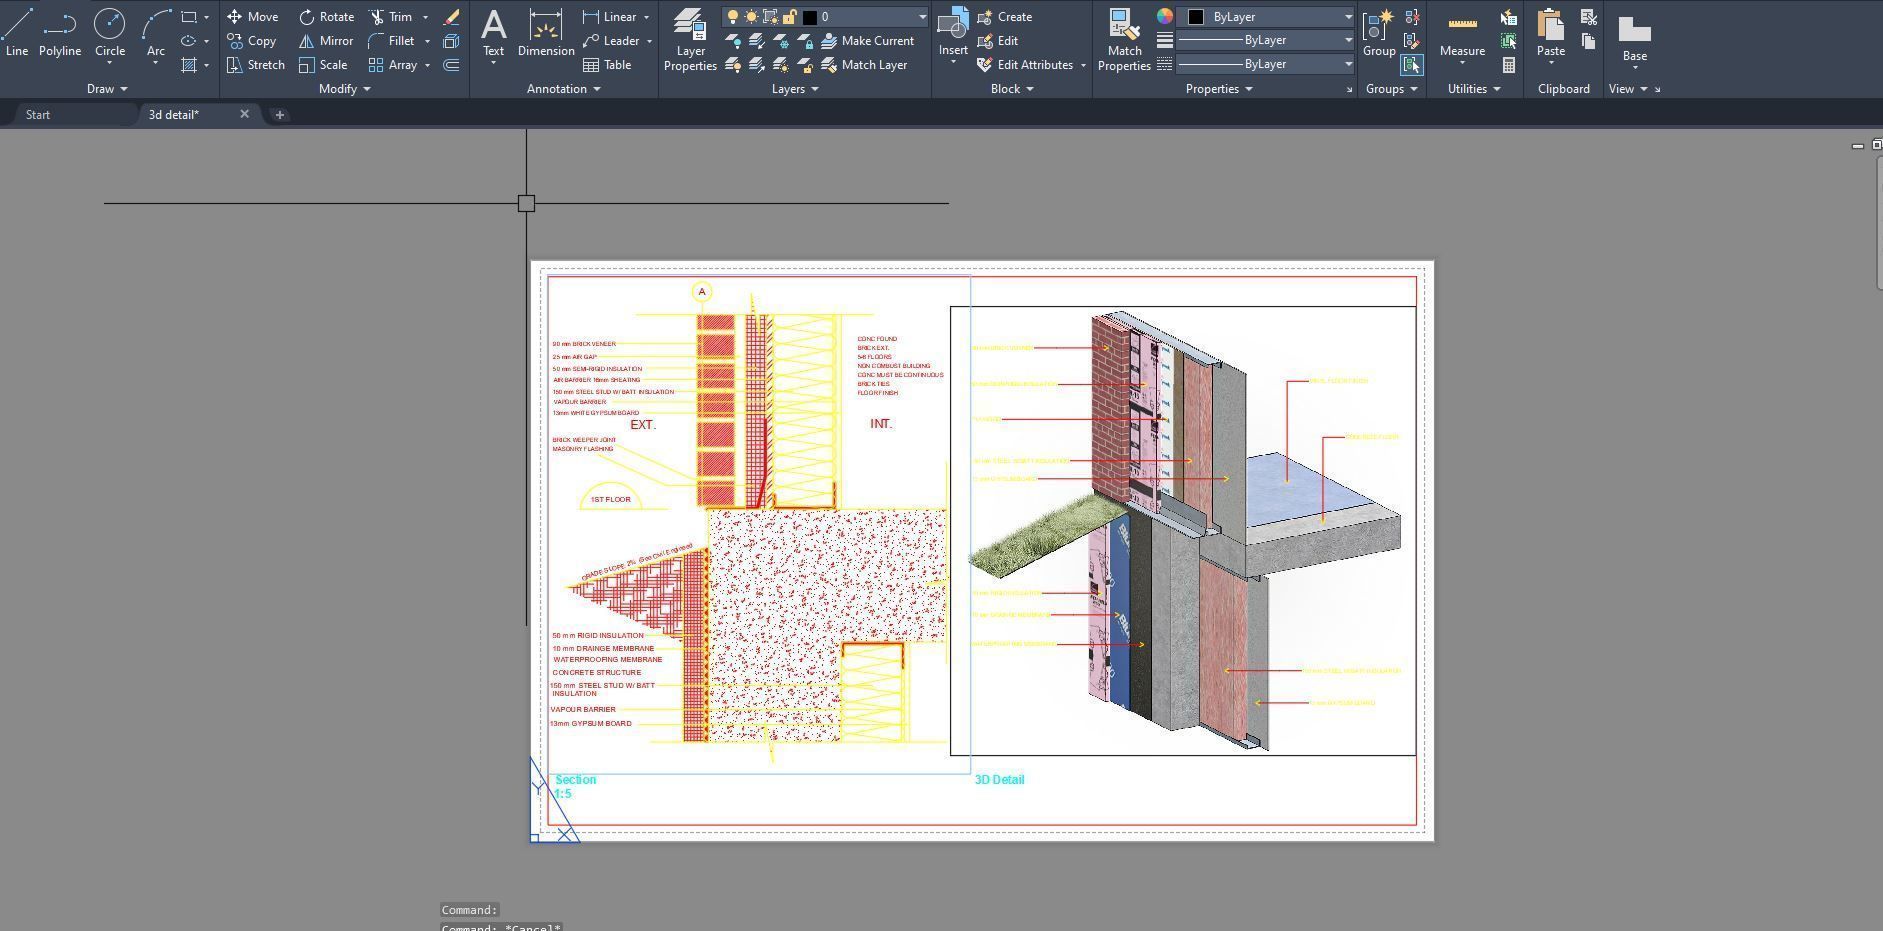Image resolution: width=1883 pixels, height=931 pixels.
Task: Select the Ellipse tool icon
Action: click(189, 41)
